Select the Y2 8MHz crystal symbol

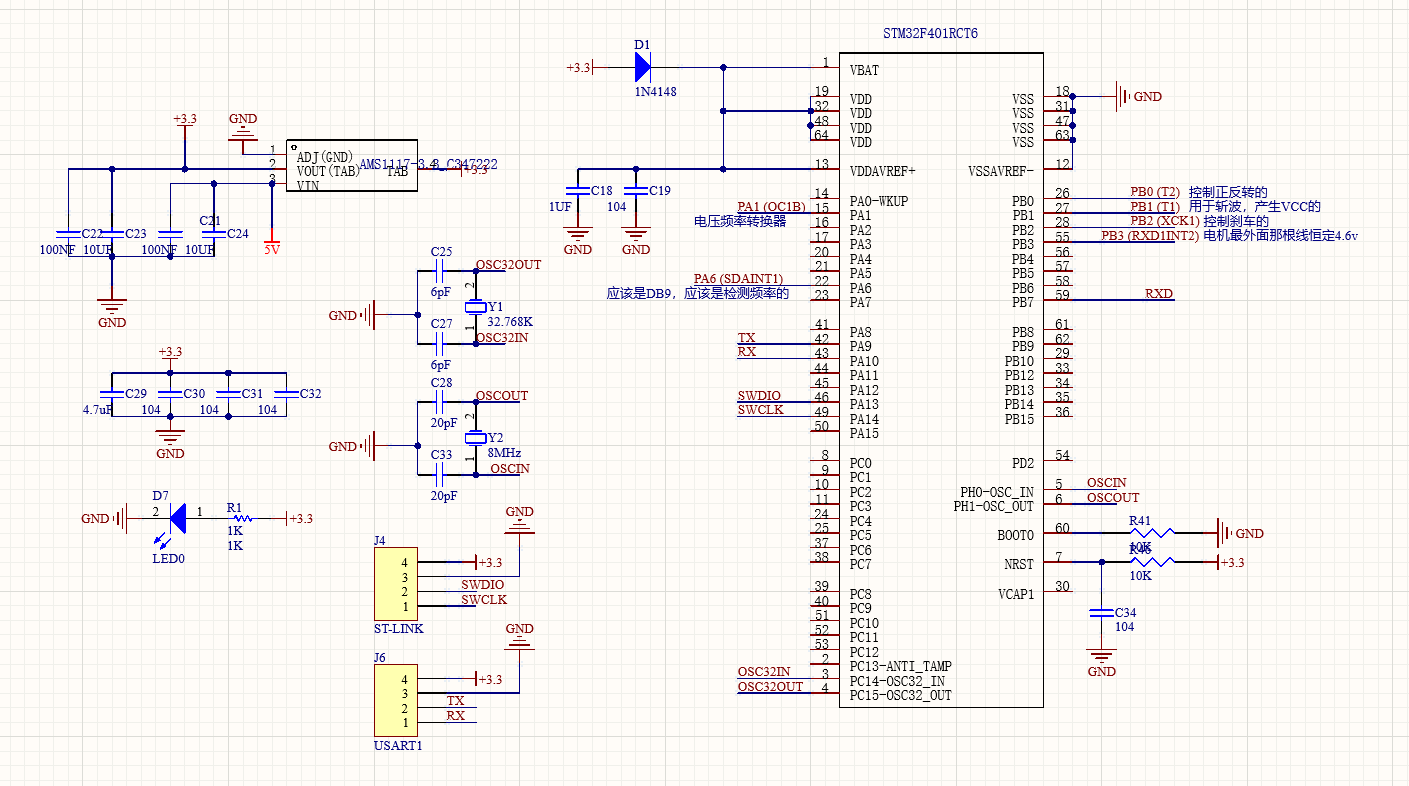click(476, 438)
